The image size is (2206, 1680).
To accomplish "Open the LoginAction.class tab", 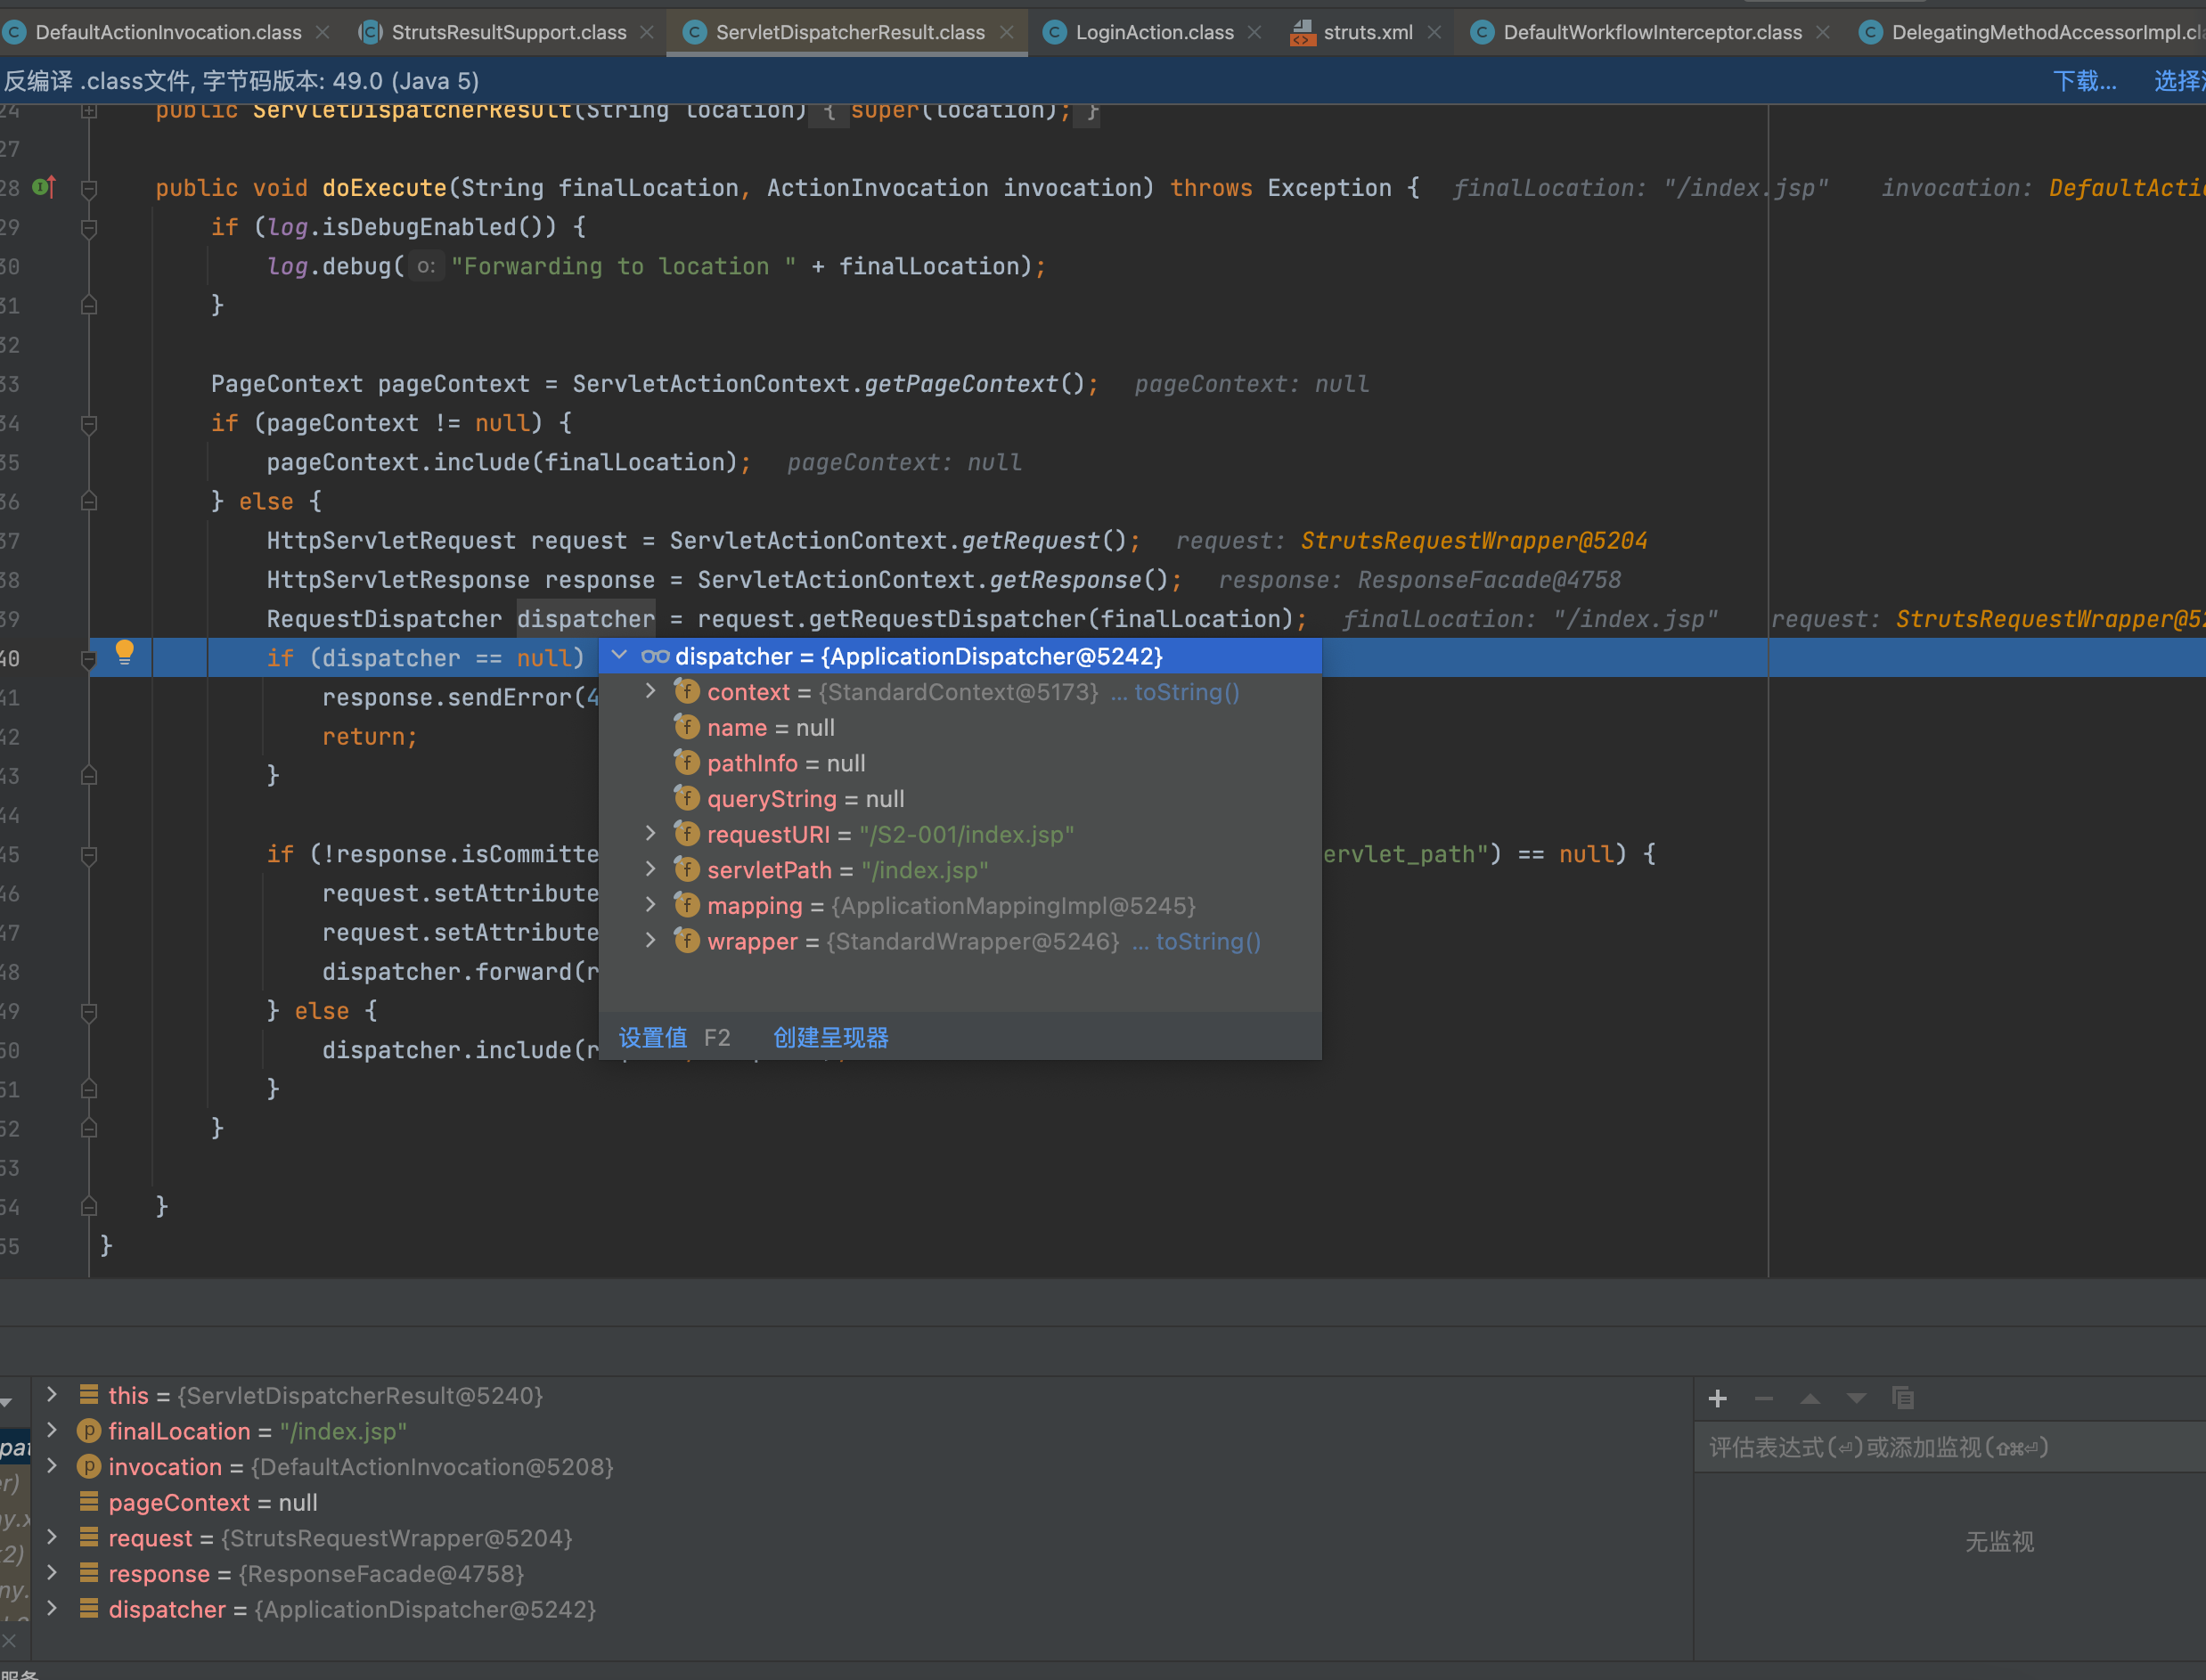I will point(1154,32).
